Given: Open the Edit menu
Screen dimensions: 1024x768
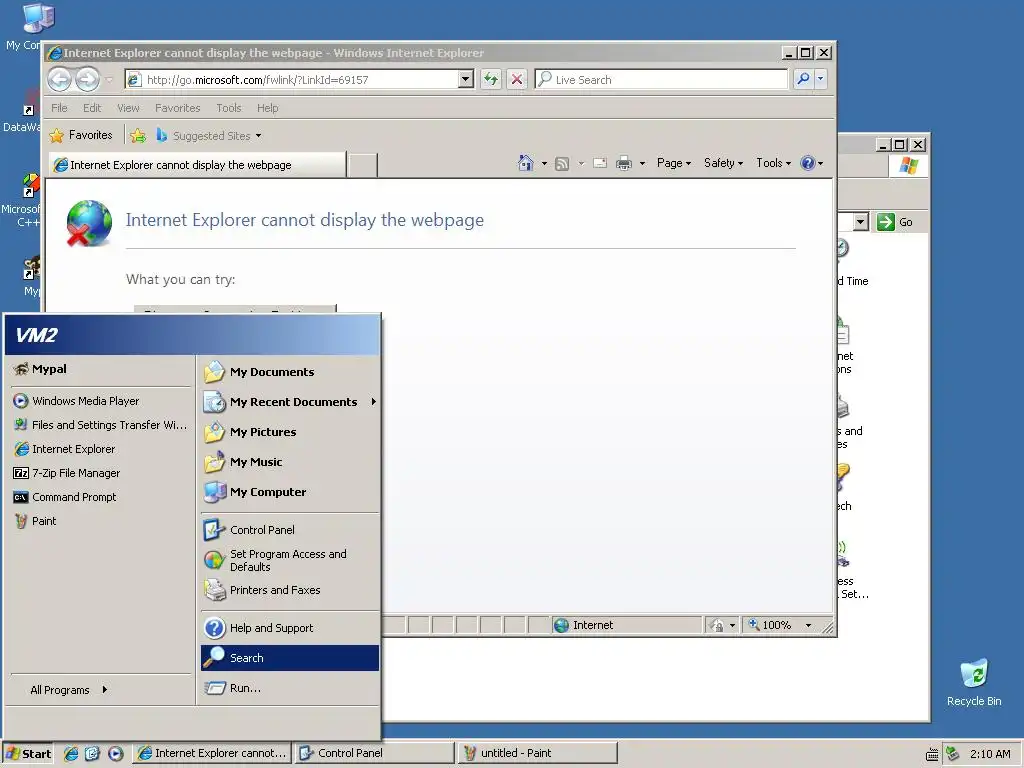Looking at the screenshot, I should tap(92, 108).
